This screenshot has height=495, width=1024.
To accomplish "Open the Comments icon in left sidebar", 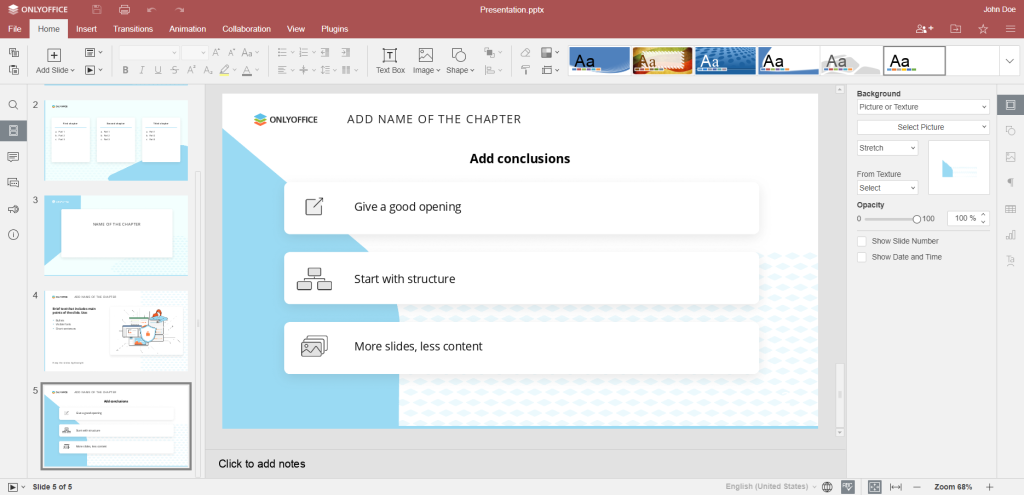I will coord(13,157).
